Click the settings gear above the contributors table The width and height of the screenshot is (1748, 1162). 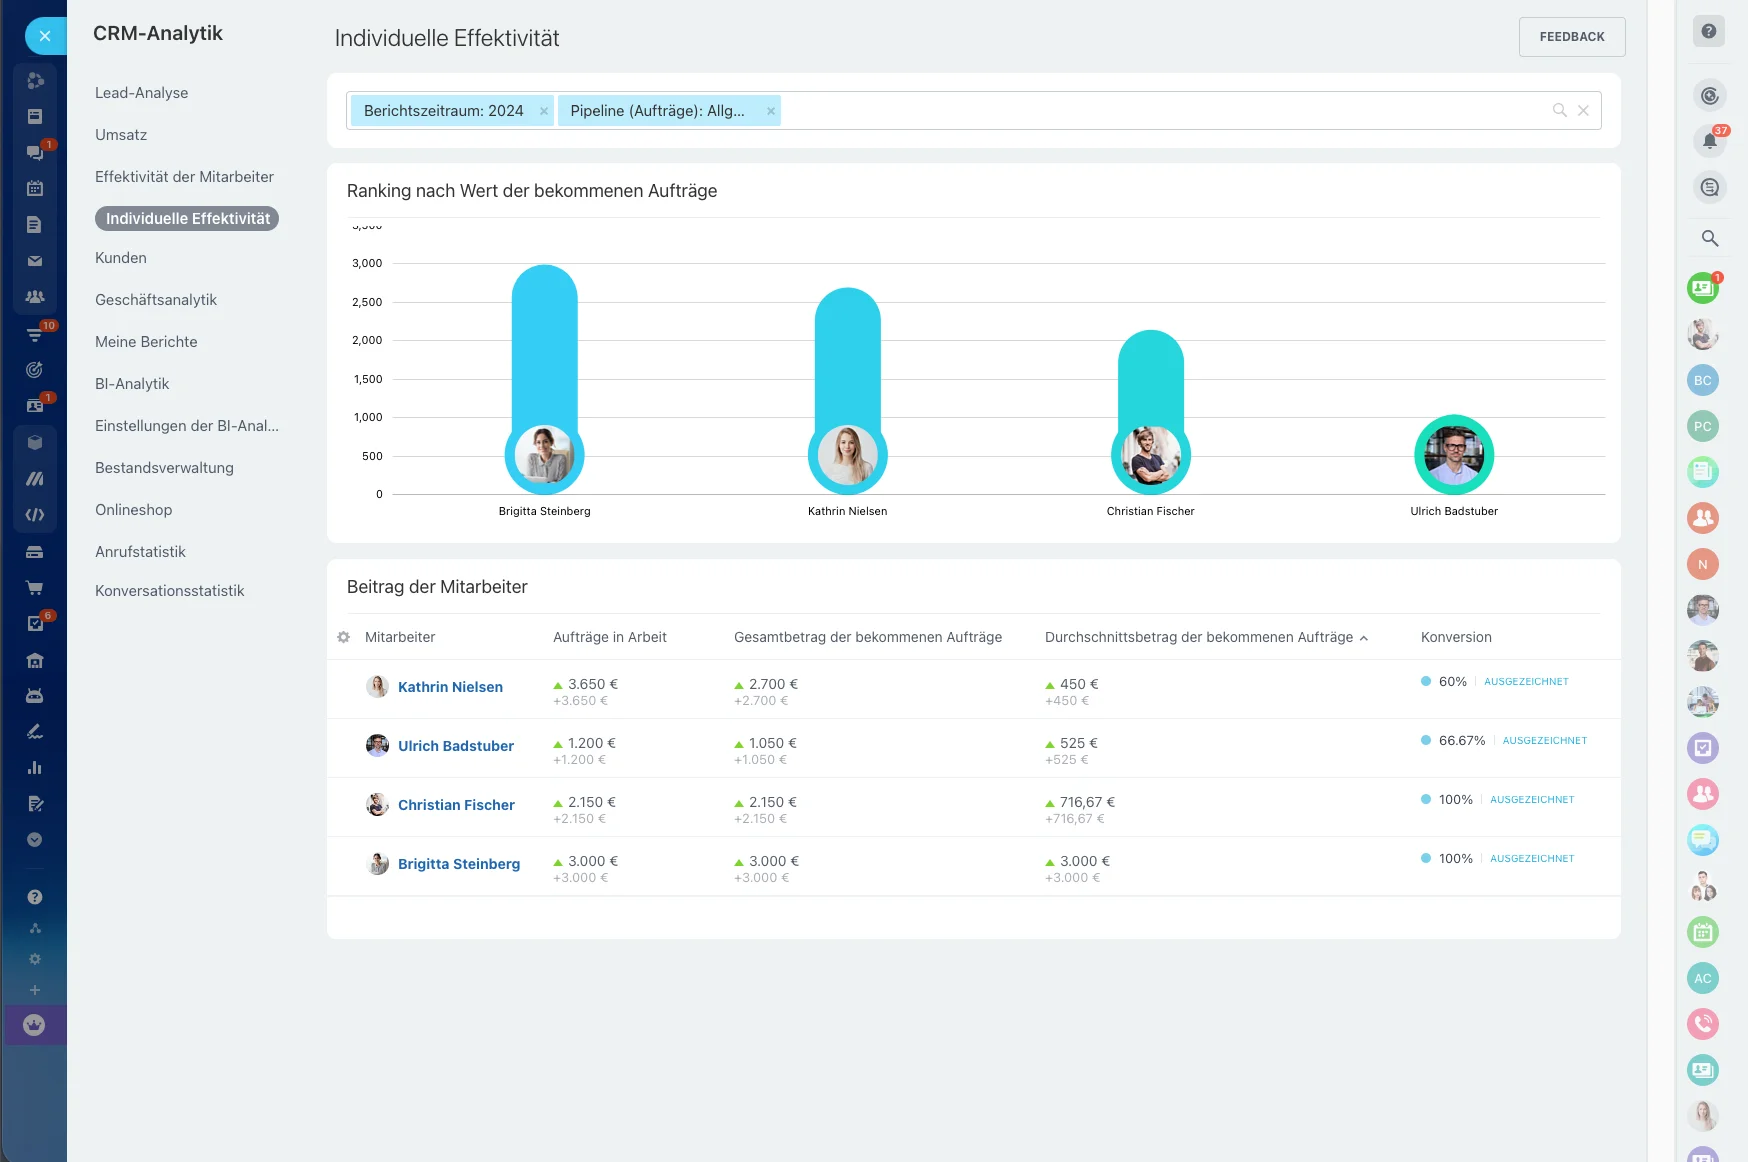click(343, 637)
